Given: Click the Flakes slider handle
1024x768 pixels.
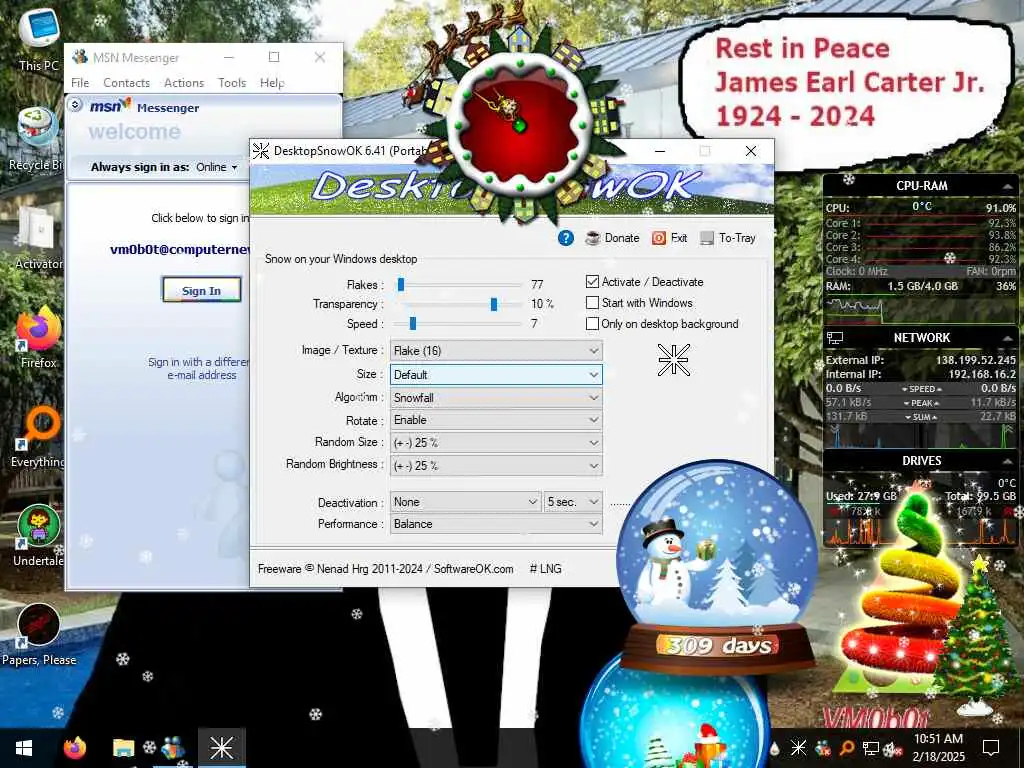Looking at the screenshot, I should coord(401,284).
